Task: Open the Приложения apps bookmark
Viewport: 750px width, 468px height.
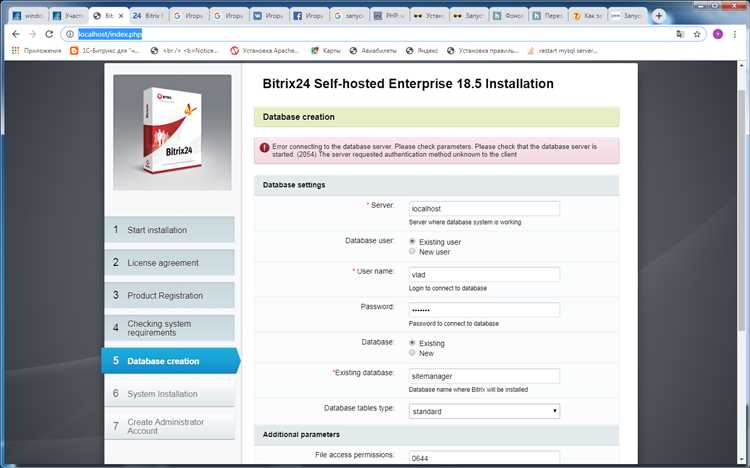Action: (x=36, y=50)
